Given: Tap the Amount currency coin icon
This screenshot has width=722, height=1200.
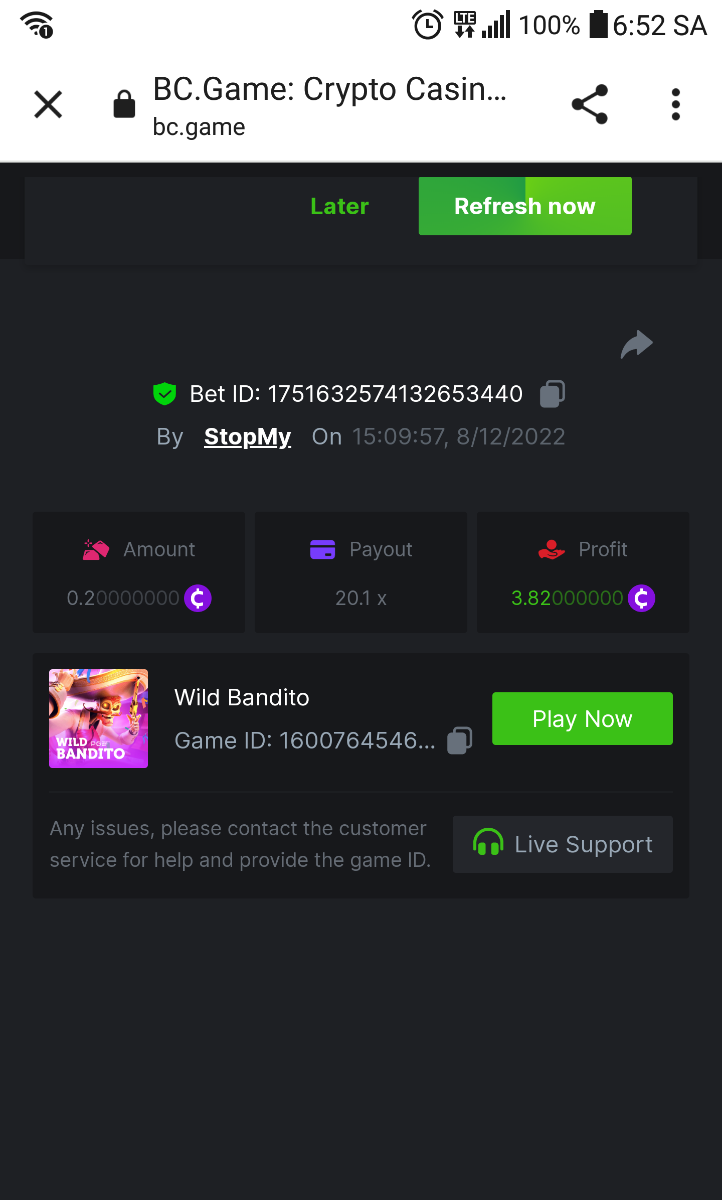Looking at the screenshot, I should (198, 598).
